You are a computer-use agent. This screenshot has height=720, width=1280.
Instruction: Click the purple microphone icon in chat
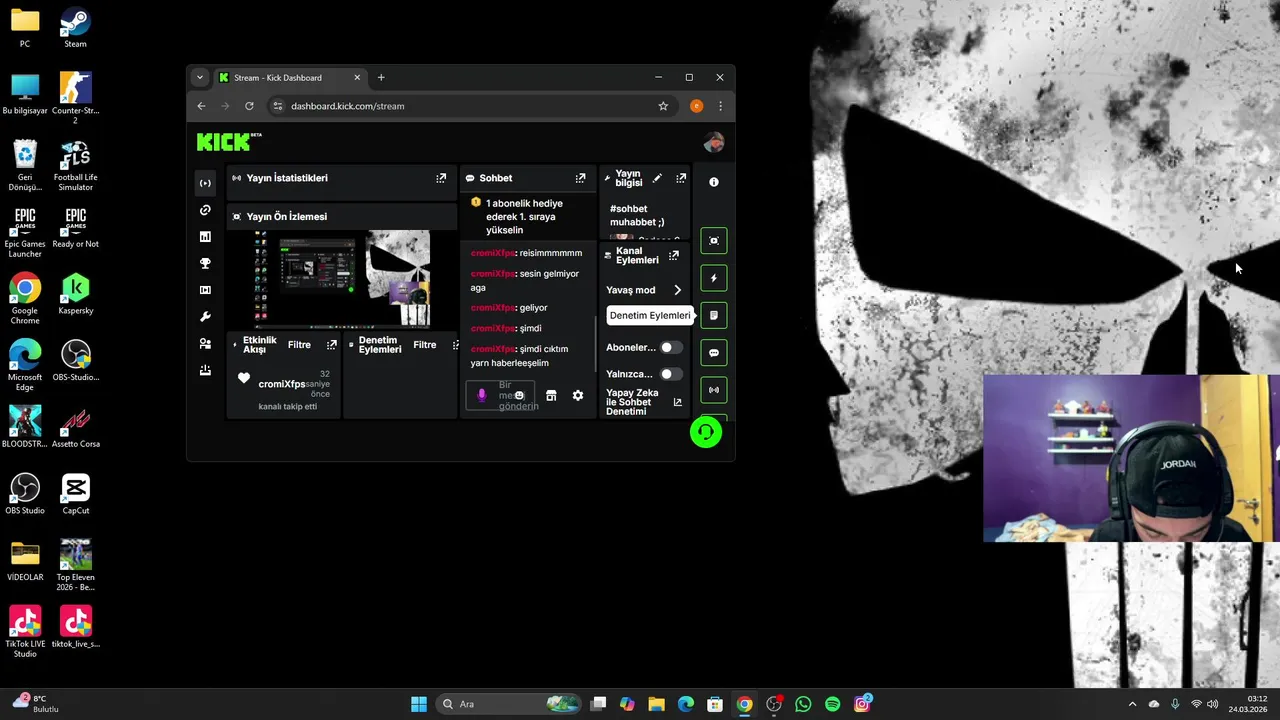481,395
